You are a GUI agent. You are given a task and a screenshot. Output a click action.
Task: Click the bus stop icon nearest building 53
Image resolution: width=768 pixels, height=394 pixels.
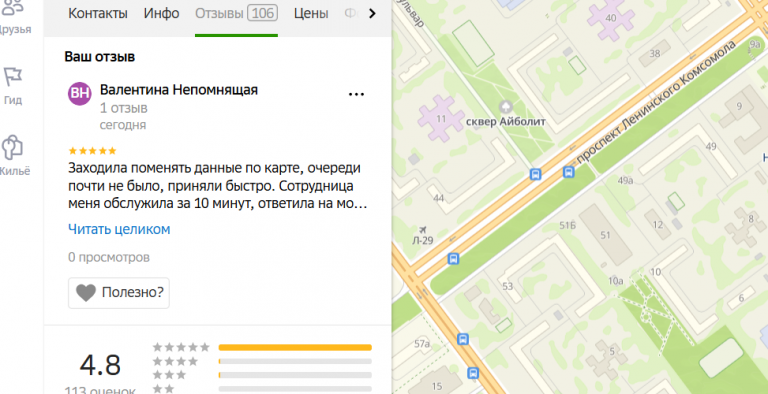coord(454,258)
